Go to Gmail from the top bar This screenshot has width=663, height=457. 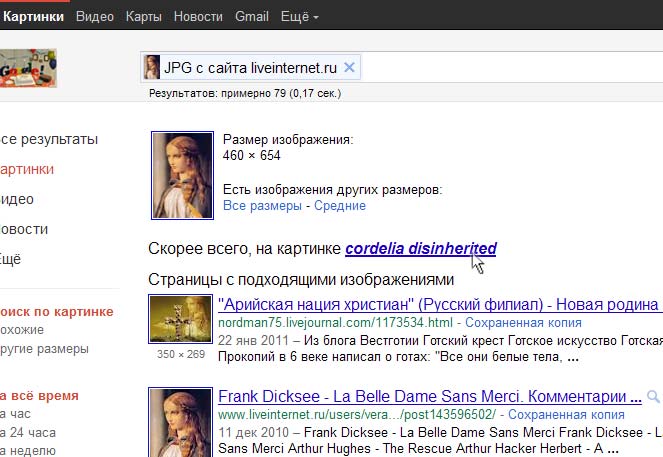click(251, 17)
